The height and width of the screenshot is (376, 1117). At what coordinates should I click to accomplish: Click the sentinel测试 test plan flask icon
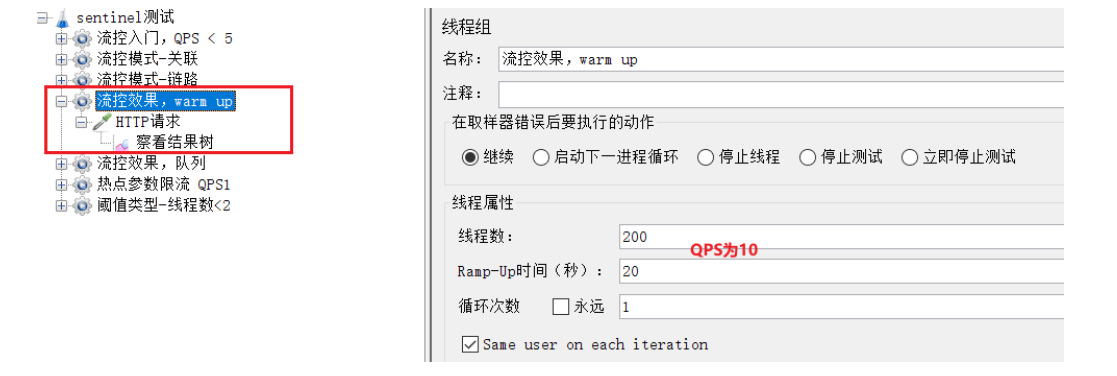(x=63, y=17)
